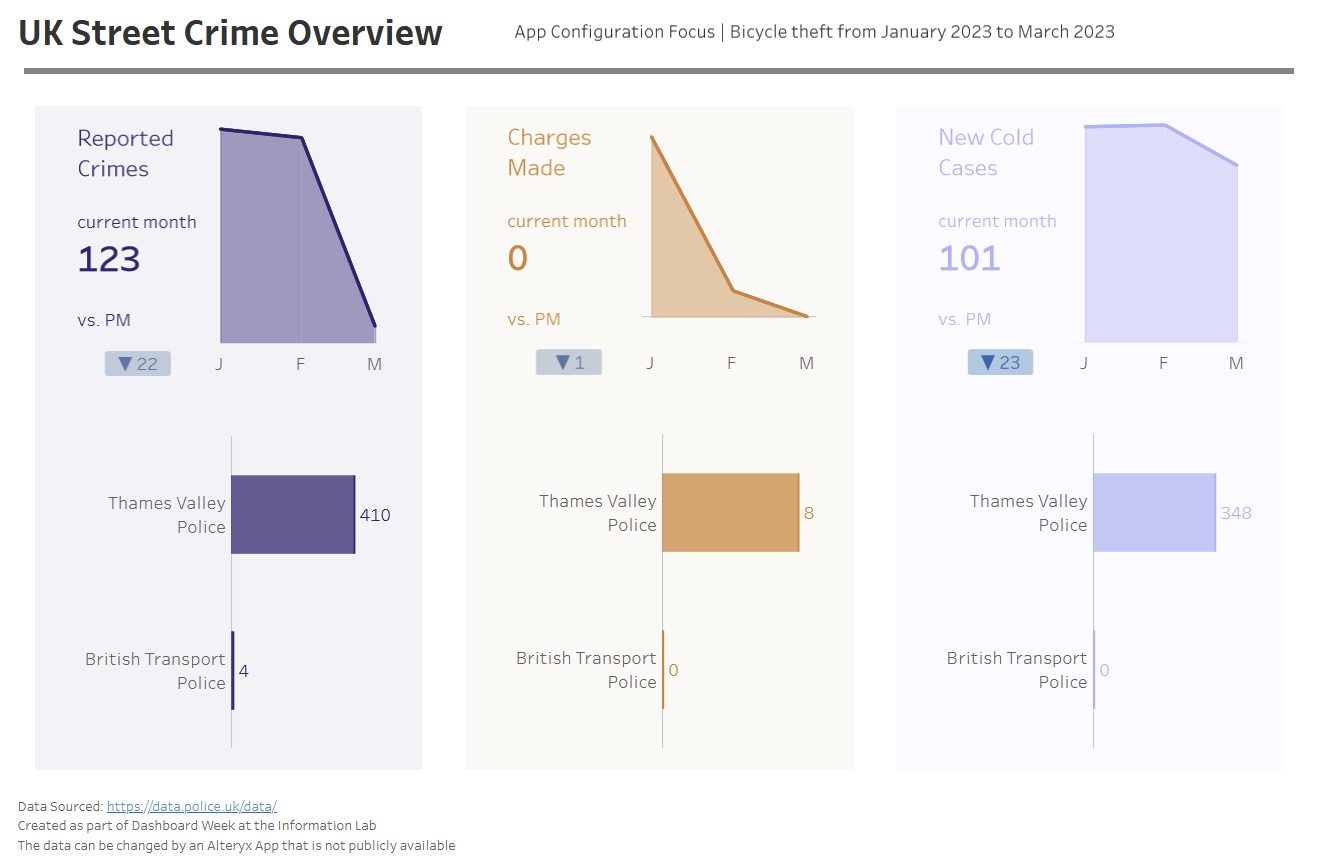Click the Reported Crimes current month value 123

coord(109,260)
